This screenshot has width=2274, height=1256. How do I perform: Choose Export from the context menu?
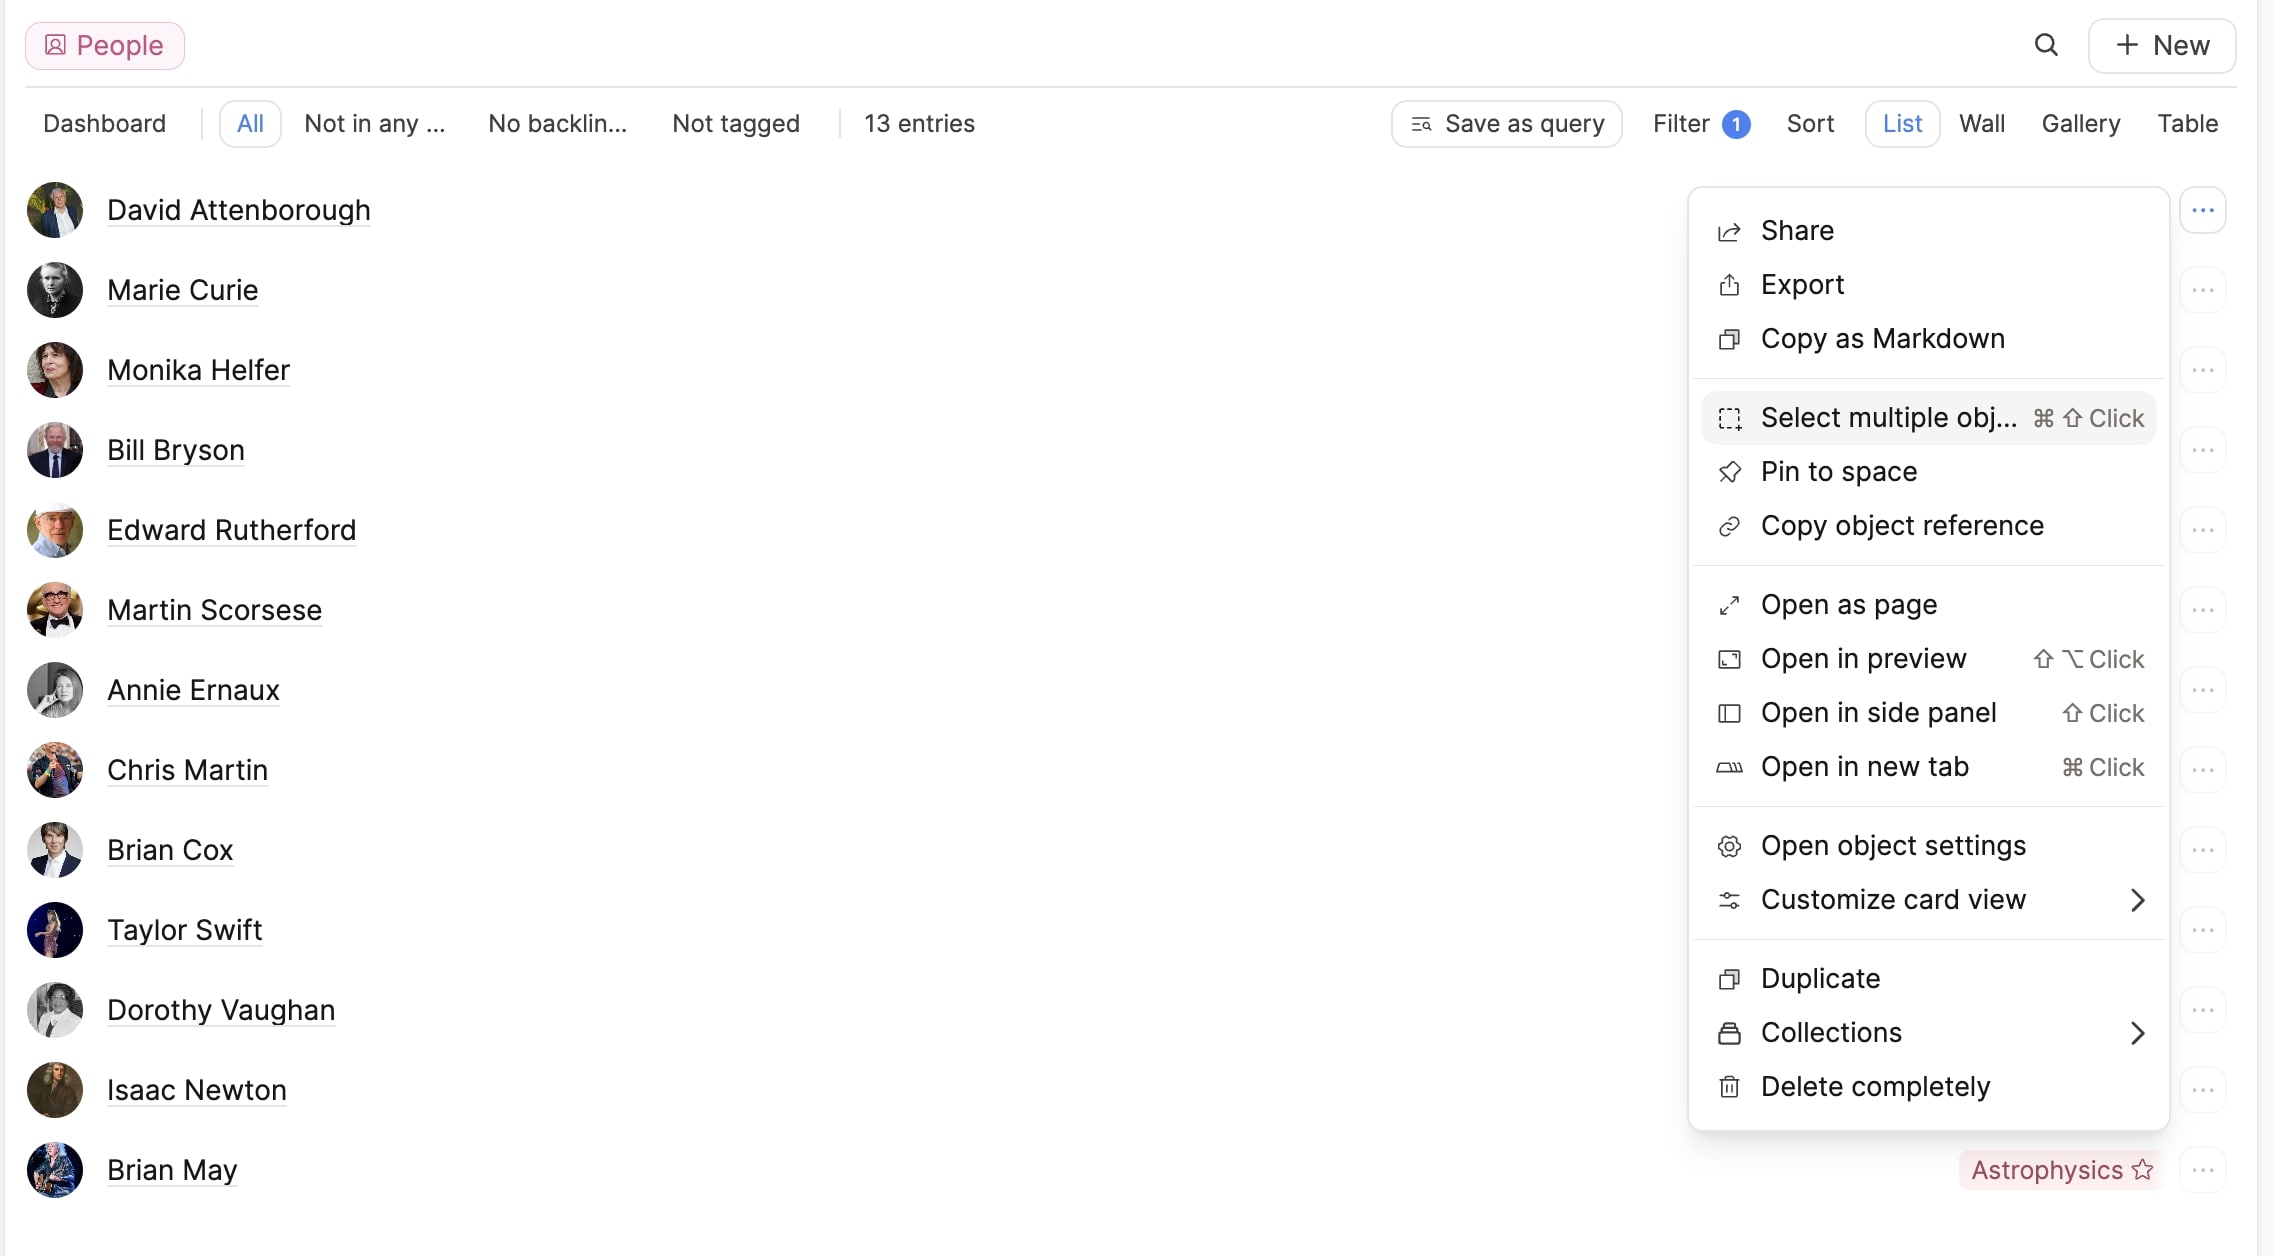tap(1802, 285)
